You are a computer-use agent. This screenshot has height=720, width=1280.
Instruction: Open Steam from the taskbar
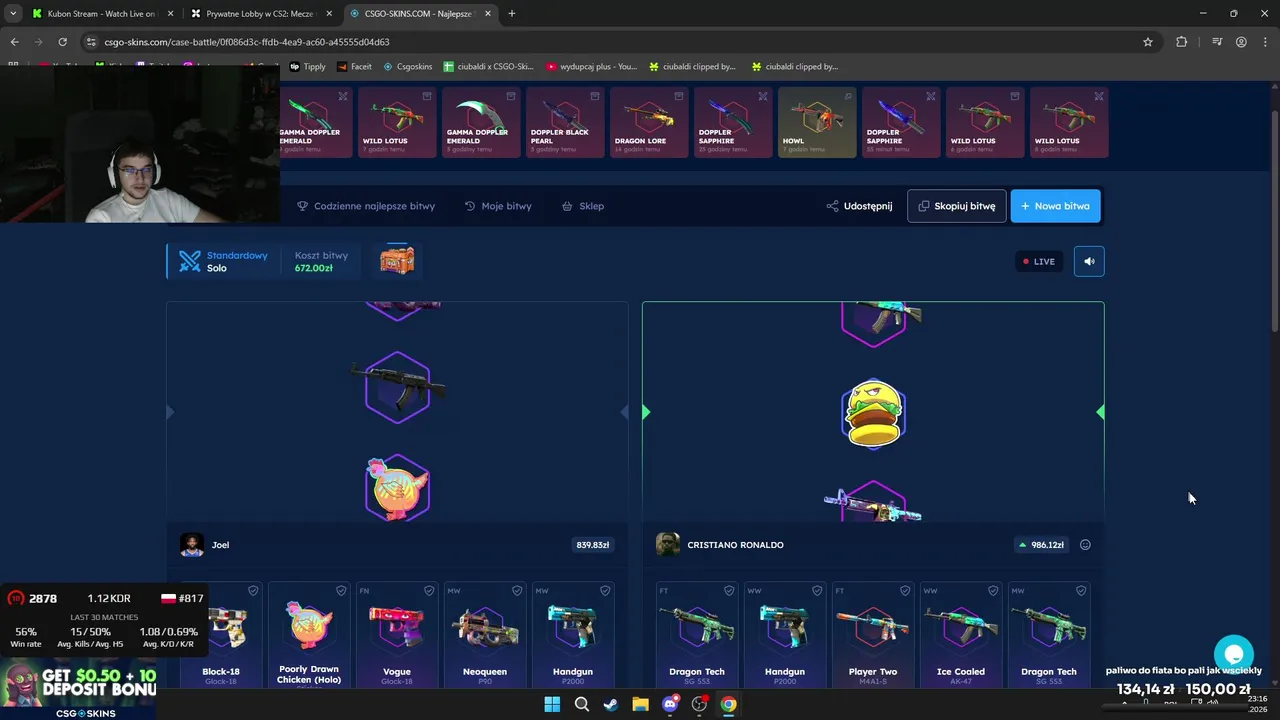[x=610, y=704]
